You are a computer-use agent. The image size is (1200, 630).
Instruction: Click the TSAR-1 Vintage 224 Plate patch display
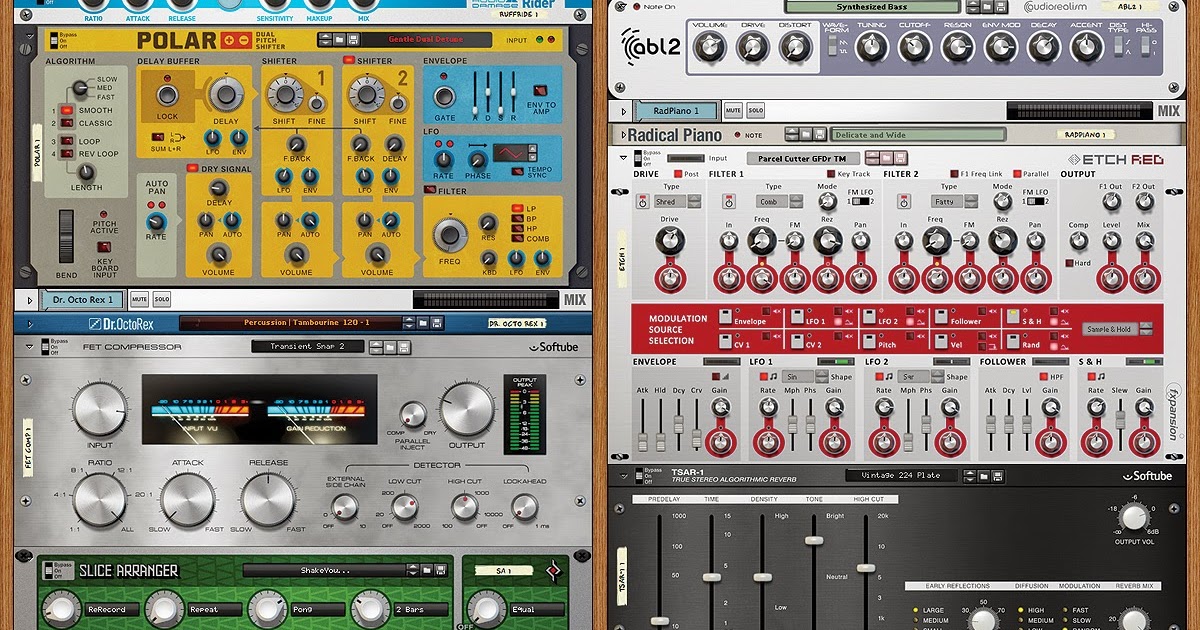(902, 475)
